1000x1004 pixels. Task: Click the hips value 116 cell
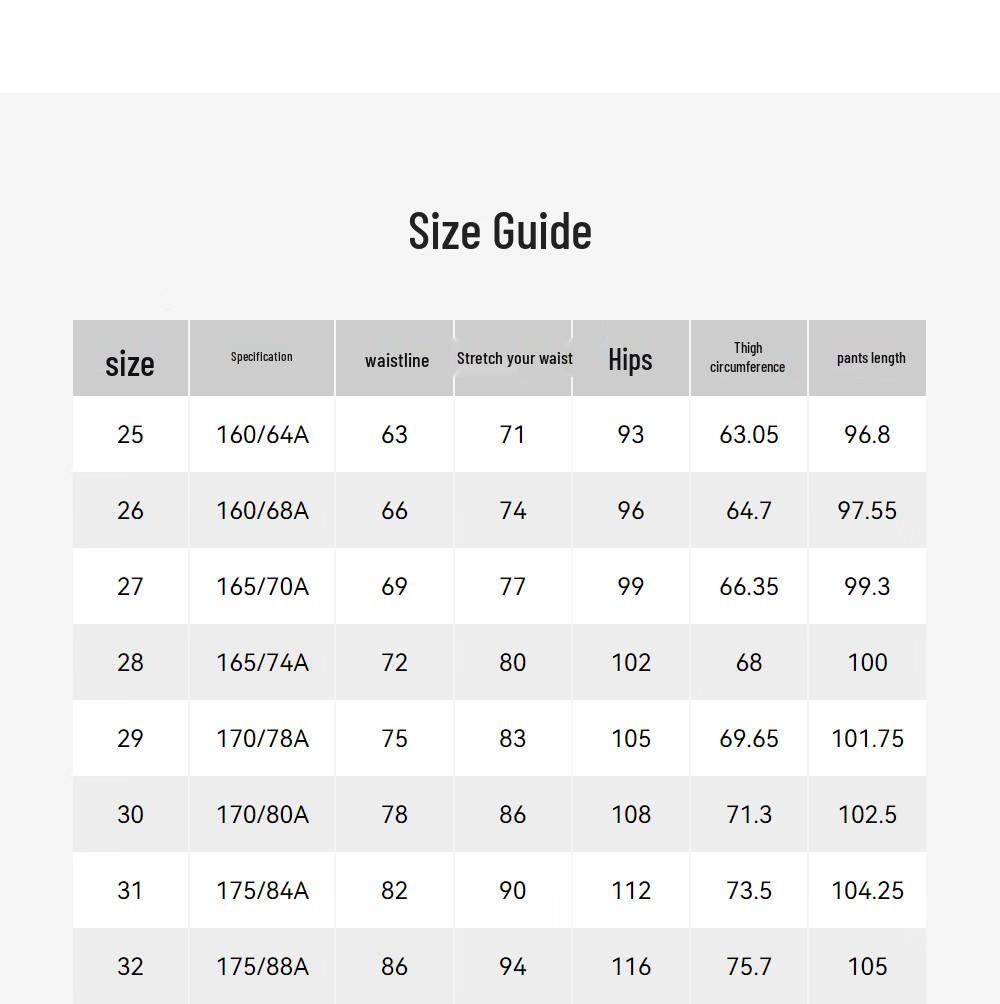click(631, 967)
